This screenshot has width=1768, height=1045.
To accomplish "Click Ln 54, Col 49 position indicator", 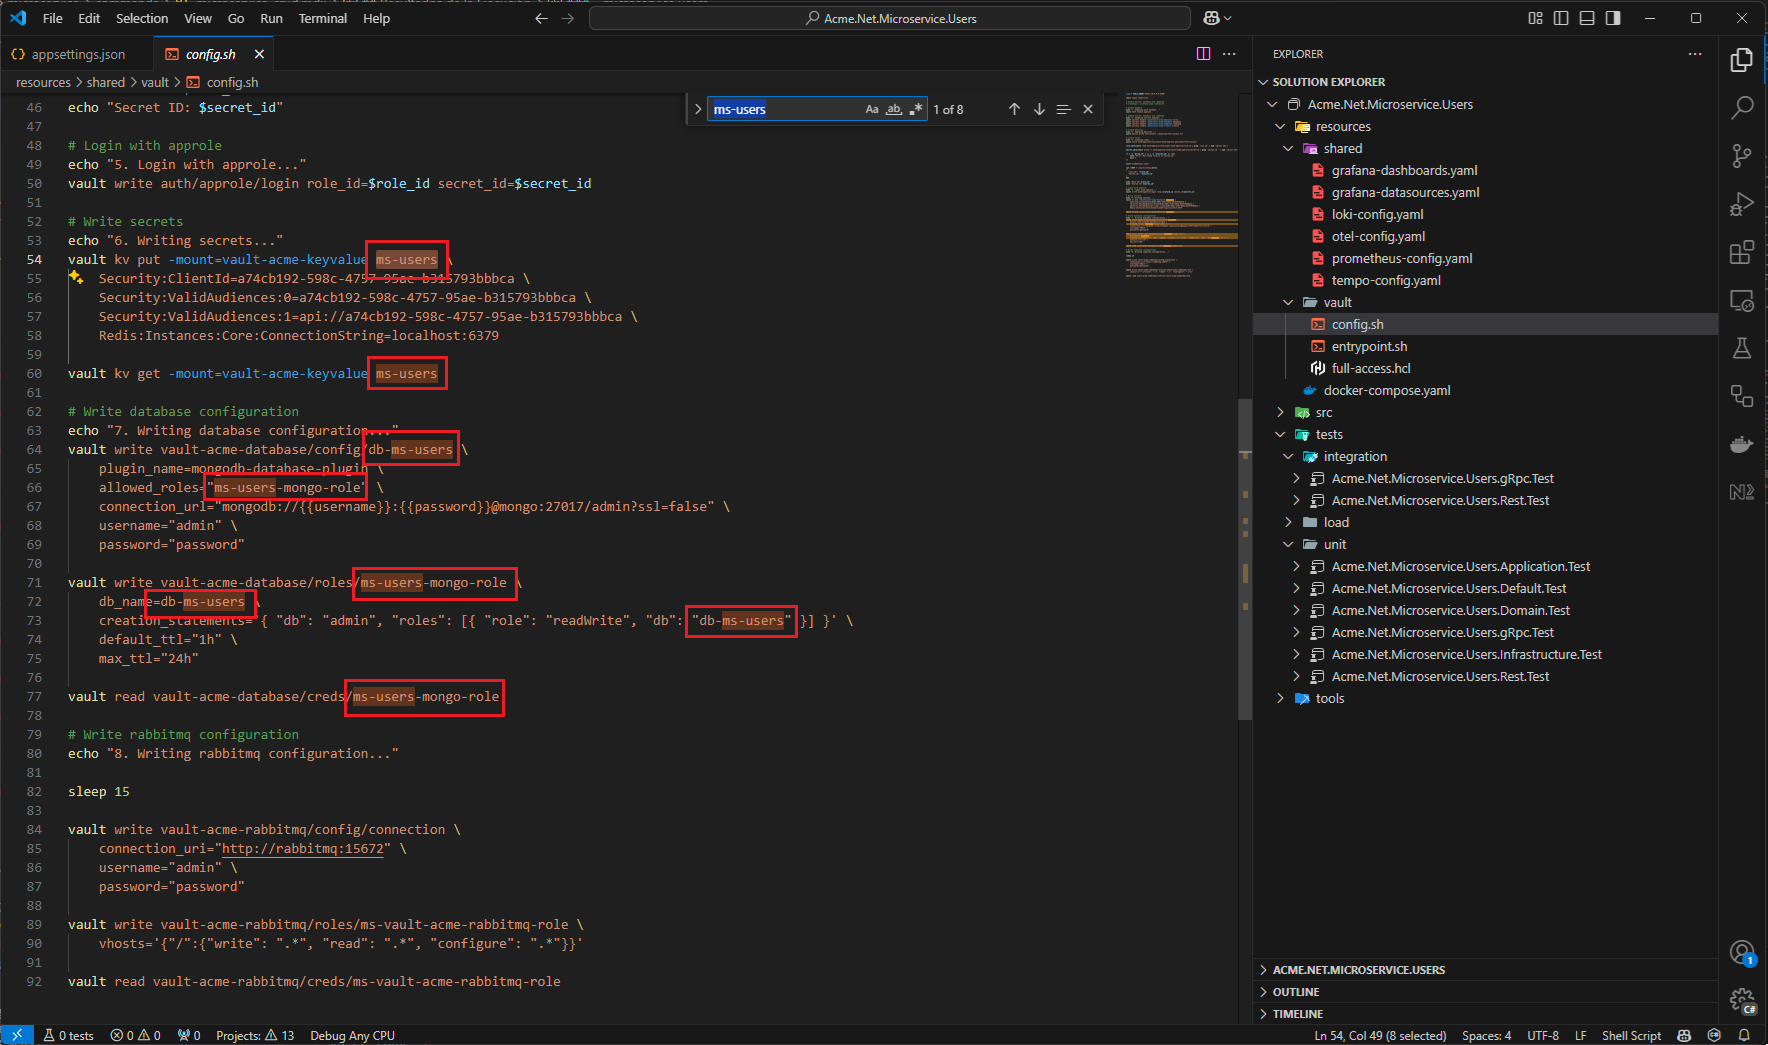I will 1380,1035.
